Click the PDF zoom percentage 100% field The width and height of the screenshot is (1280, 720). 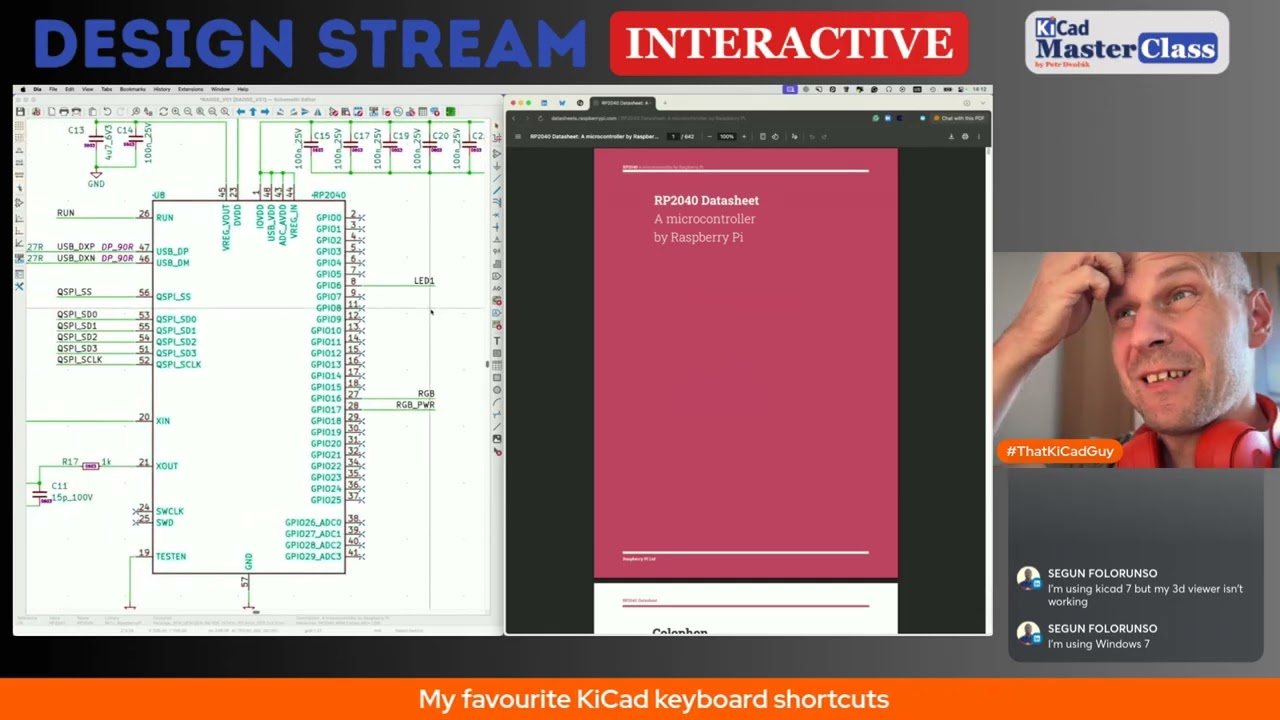click(727, 136)
